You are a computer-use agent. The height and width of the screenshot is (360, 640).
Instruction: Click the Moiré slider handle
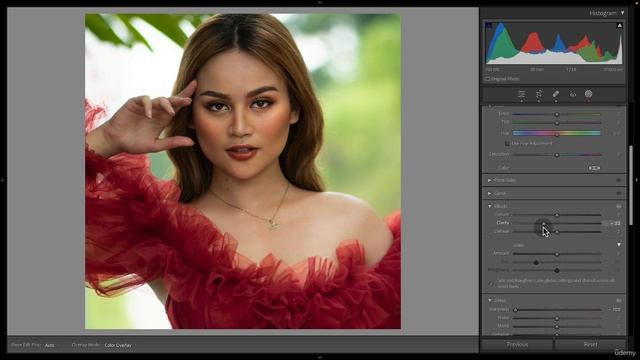point(556,327)
